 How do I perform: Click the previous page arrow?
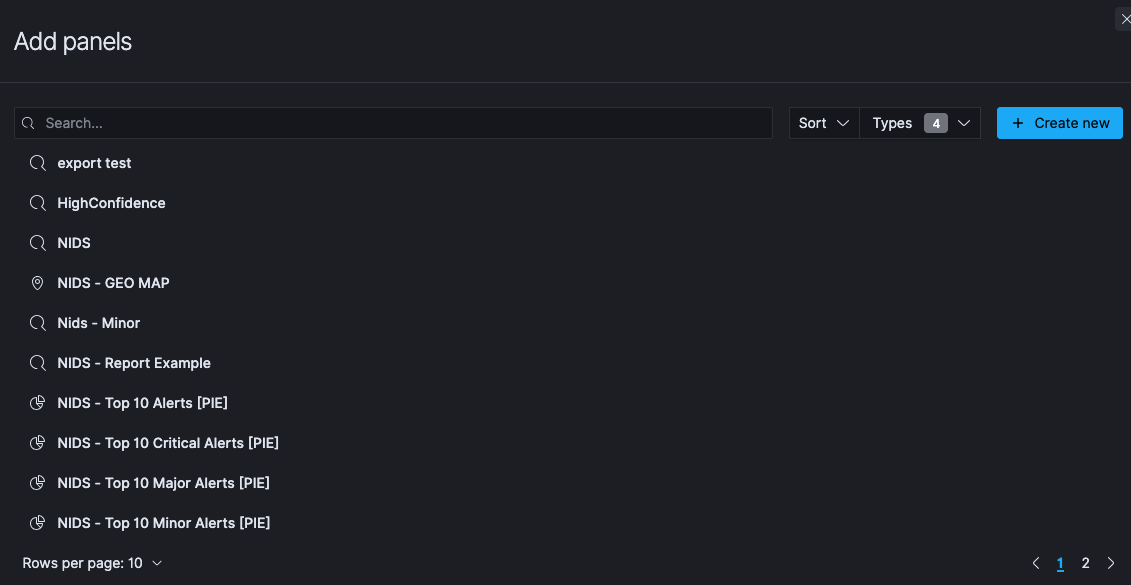[x=1035, y=563]
